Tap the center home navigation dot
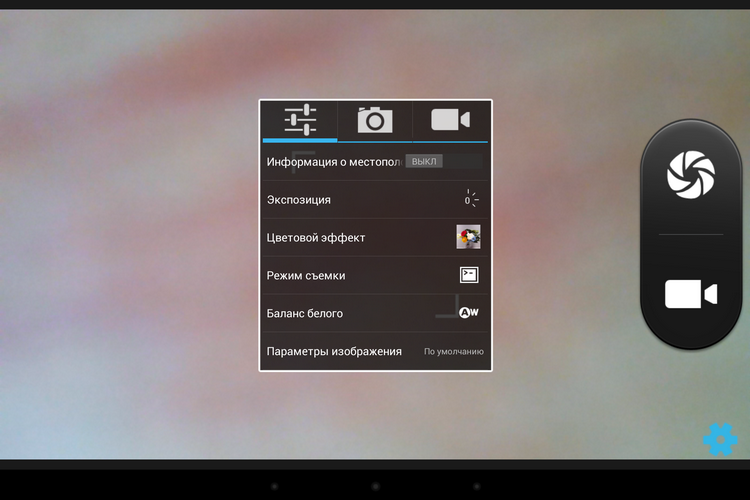This screenshot has height=500, width=750. [x=375, y=486]
